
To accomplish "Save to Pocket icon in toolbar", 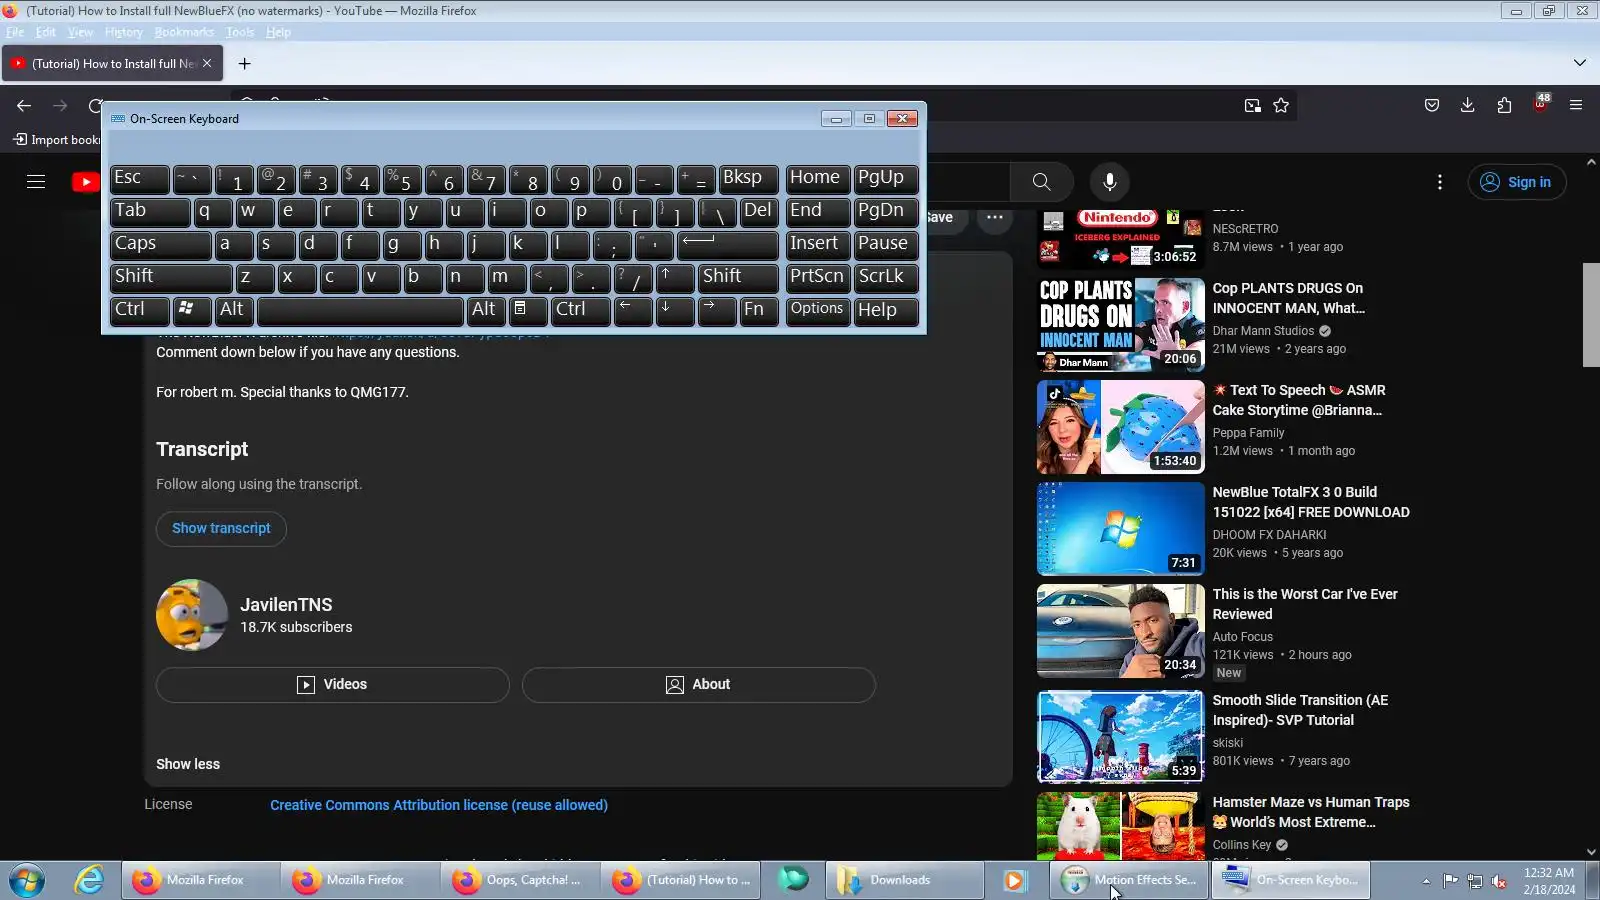I will [1431, 106].
